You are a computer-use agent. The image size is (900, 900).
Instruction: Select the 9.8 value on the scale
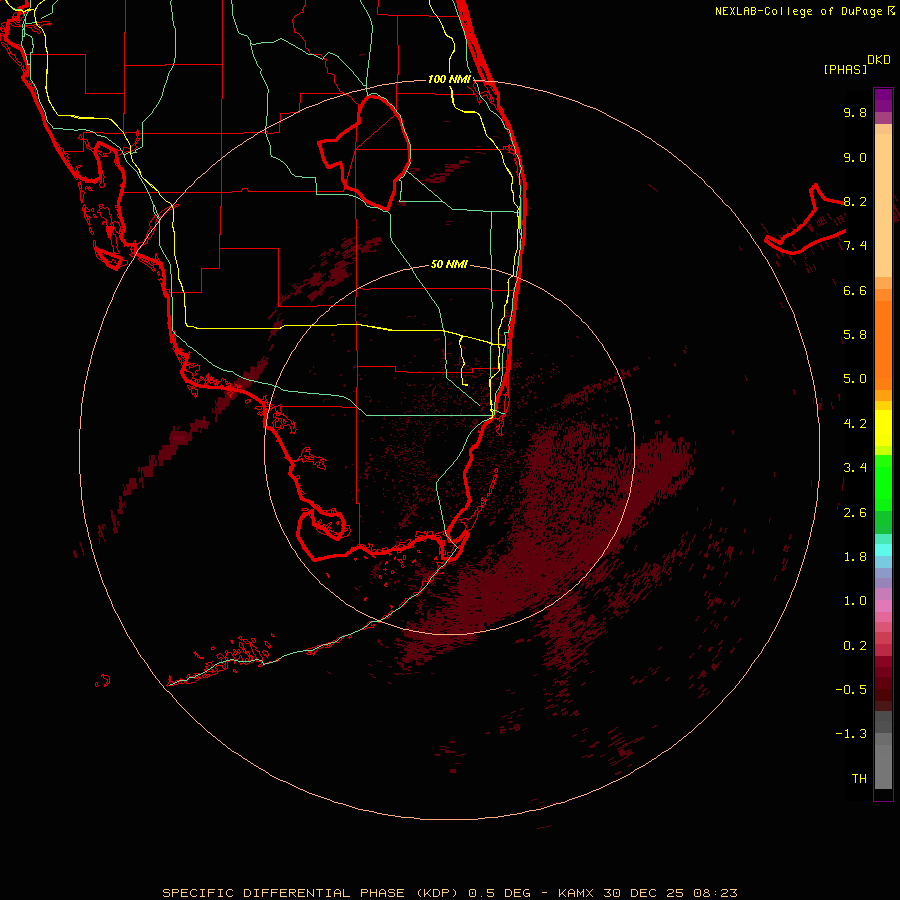[x=855, y=112]
